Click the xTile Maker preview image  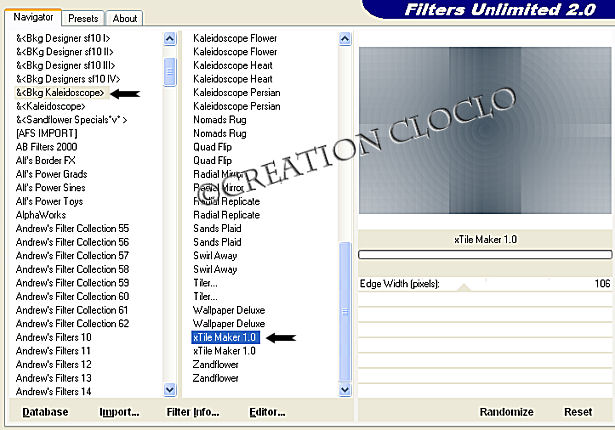click(x=485, y=130)
